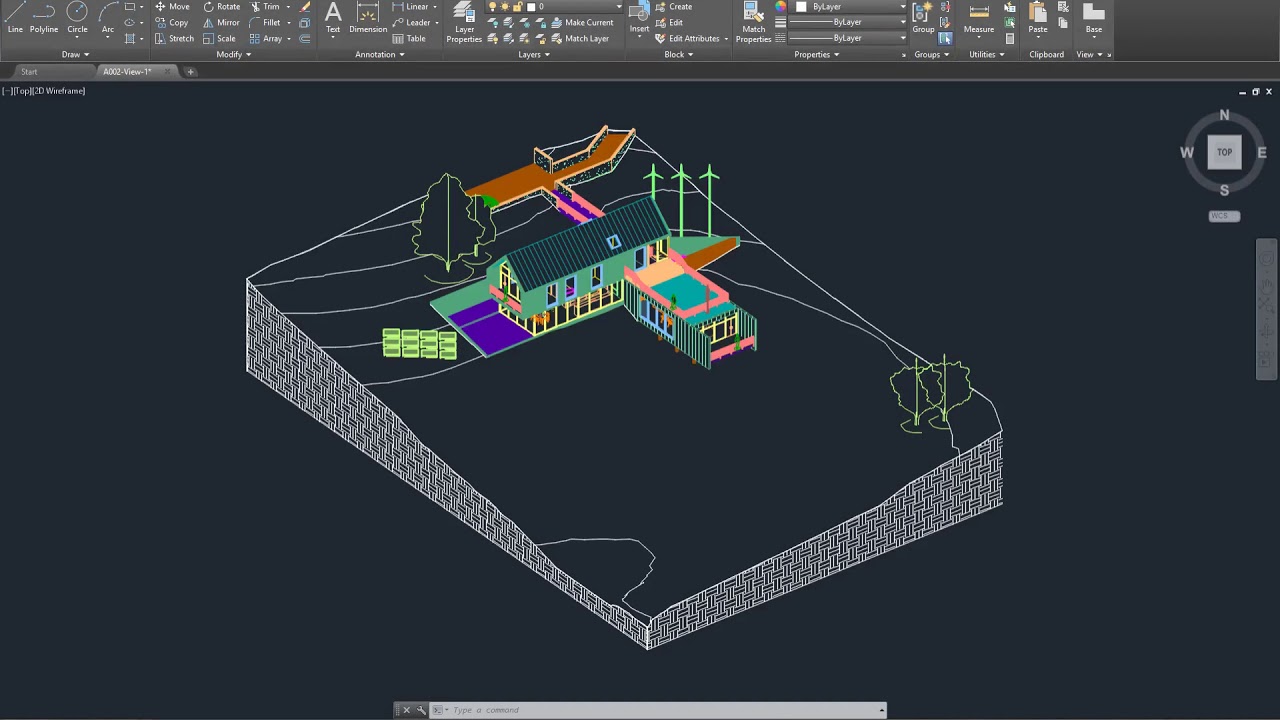The height and width of the screenshot is (720, 1280).
Task: Select the Polyline tool
Action: (x=44, y=19)
